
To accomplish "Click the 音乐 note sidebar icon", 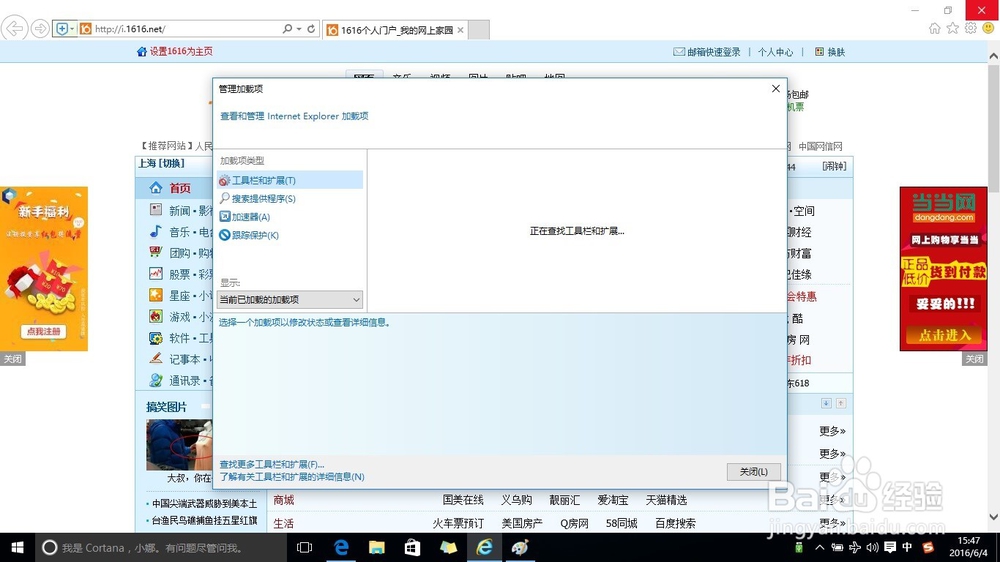I will 156,231.
